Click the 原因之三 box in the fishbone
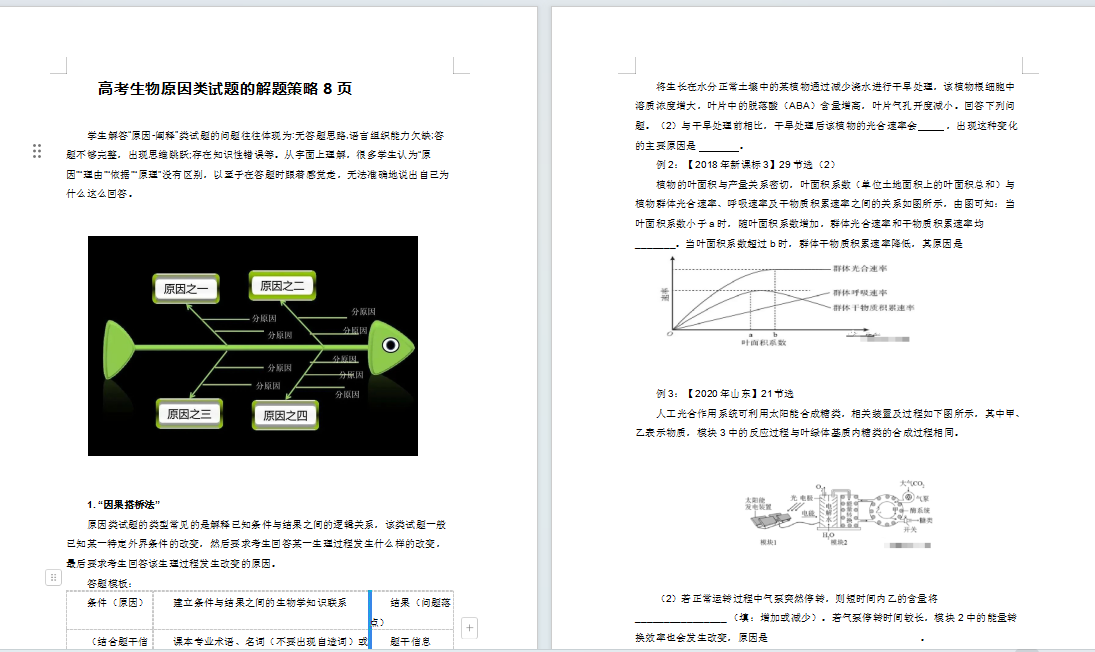The image size is (1095, 652). coord(189,414)
